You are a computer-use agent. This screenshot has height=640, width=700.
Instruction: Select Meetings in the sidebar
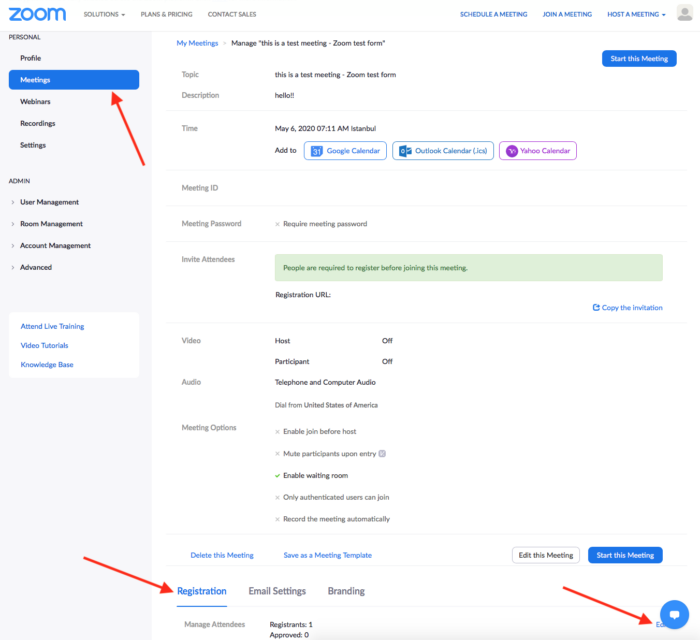(x=74, y=80)
